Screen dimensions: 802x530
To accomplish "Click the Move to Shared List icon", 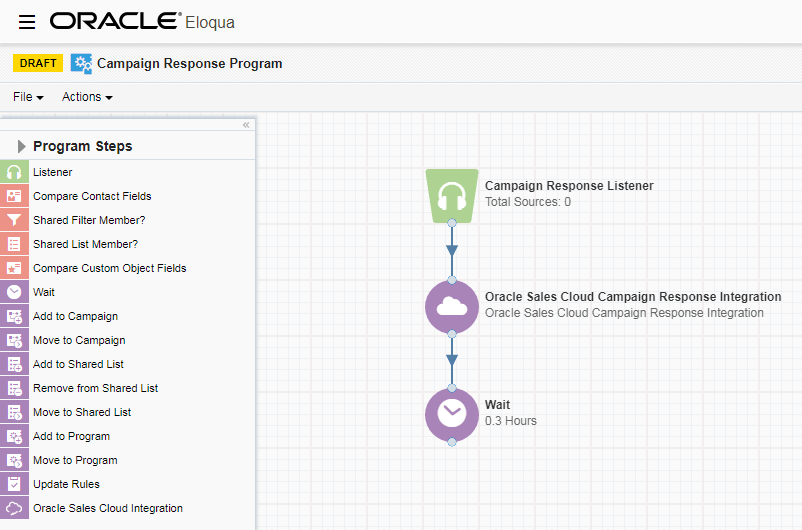I will (x=14, y=412).
